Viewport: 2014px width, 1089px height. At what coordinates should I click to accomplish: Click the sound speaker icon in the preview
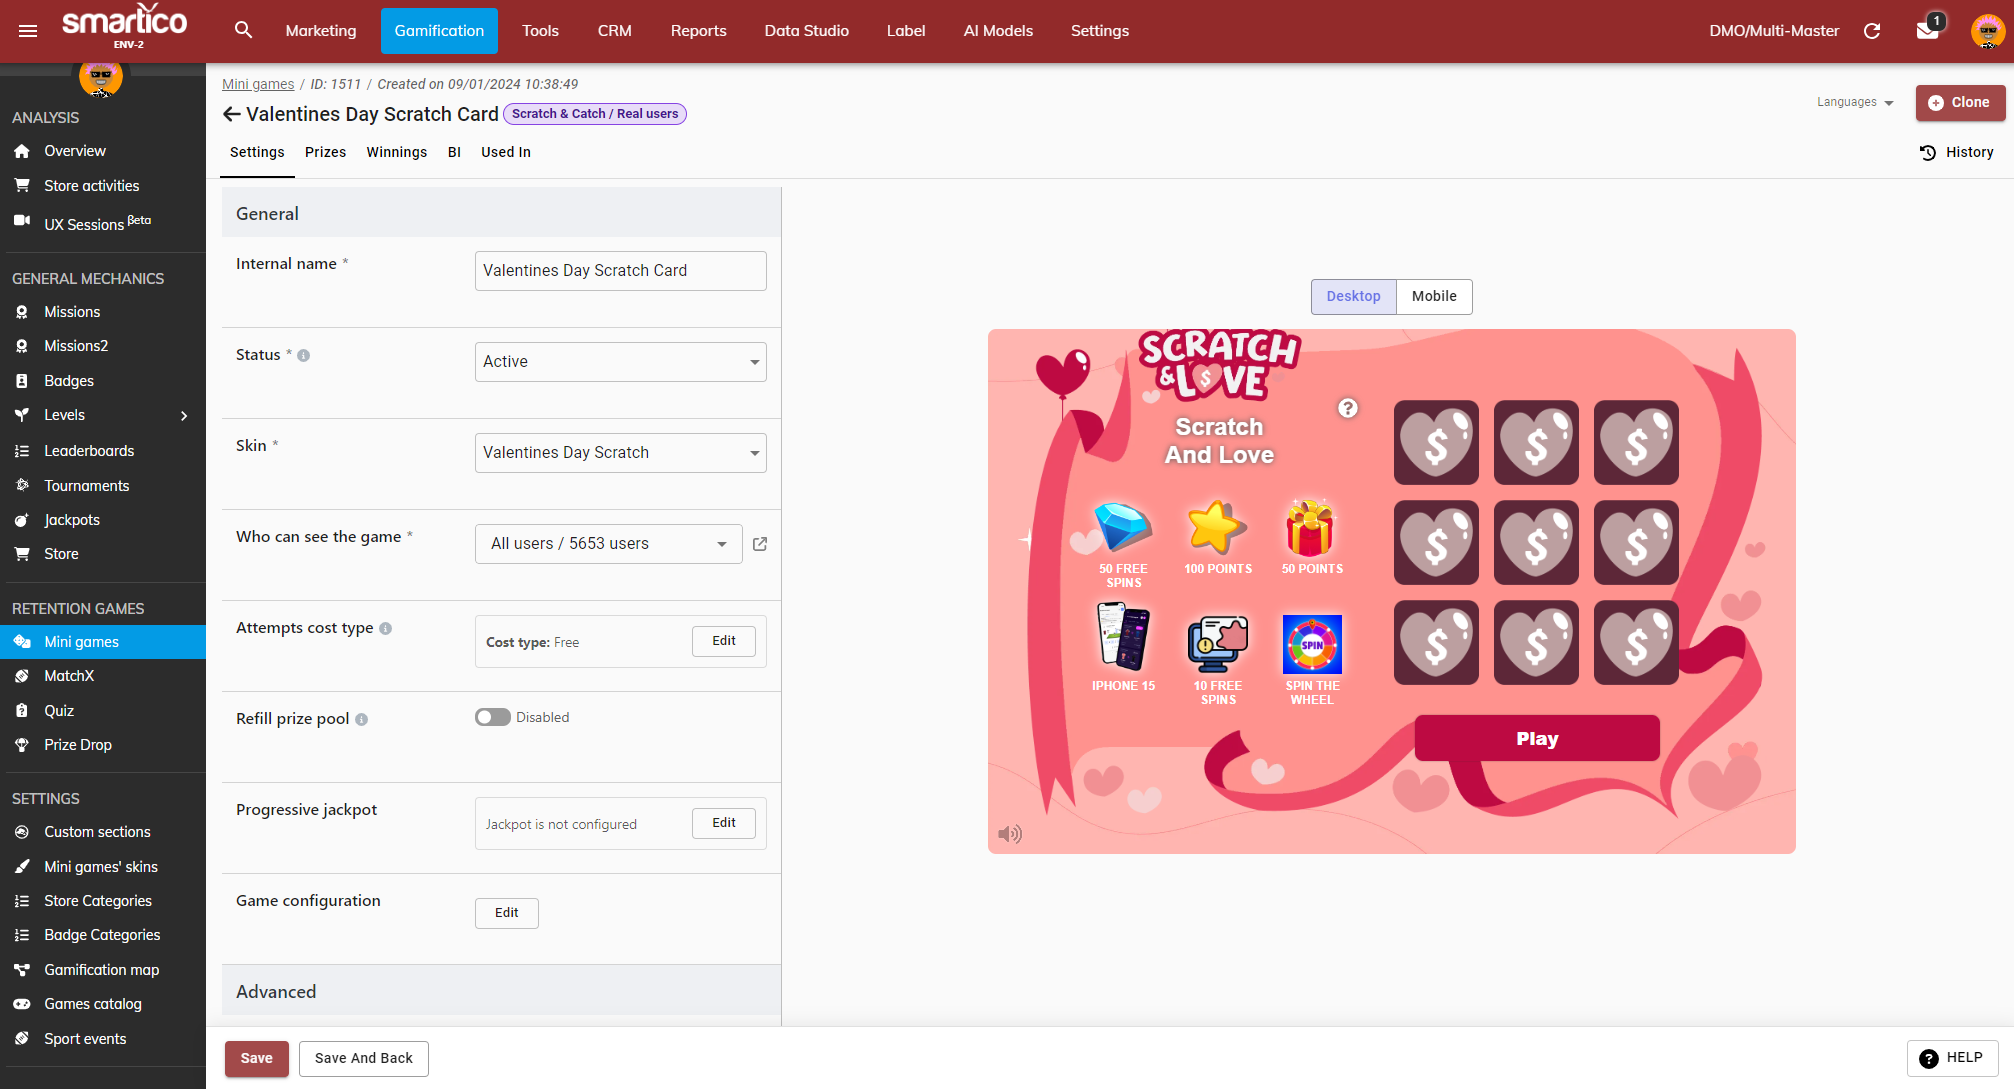(1010, 834)
